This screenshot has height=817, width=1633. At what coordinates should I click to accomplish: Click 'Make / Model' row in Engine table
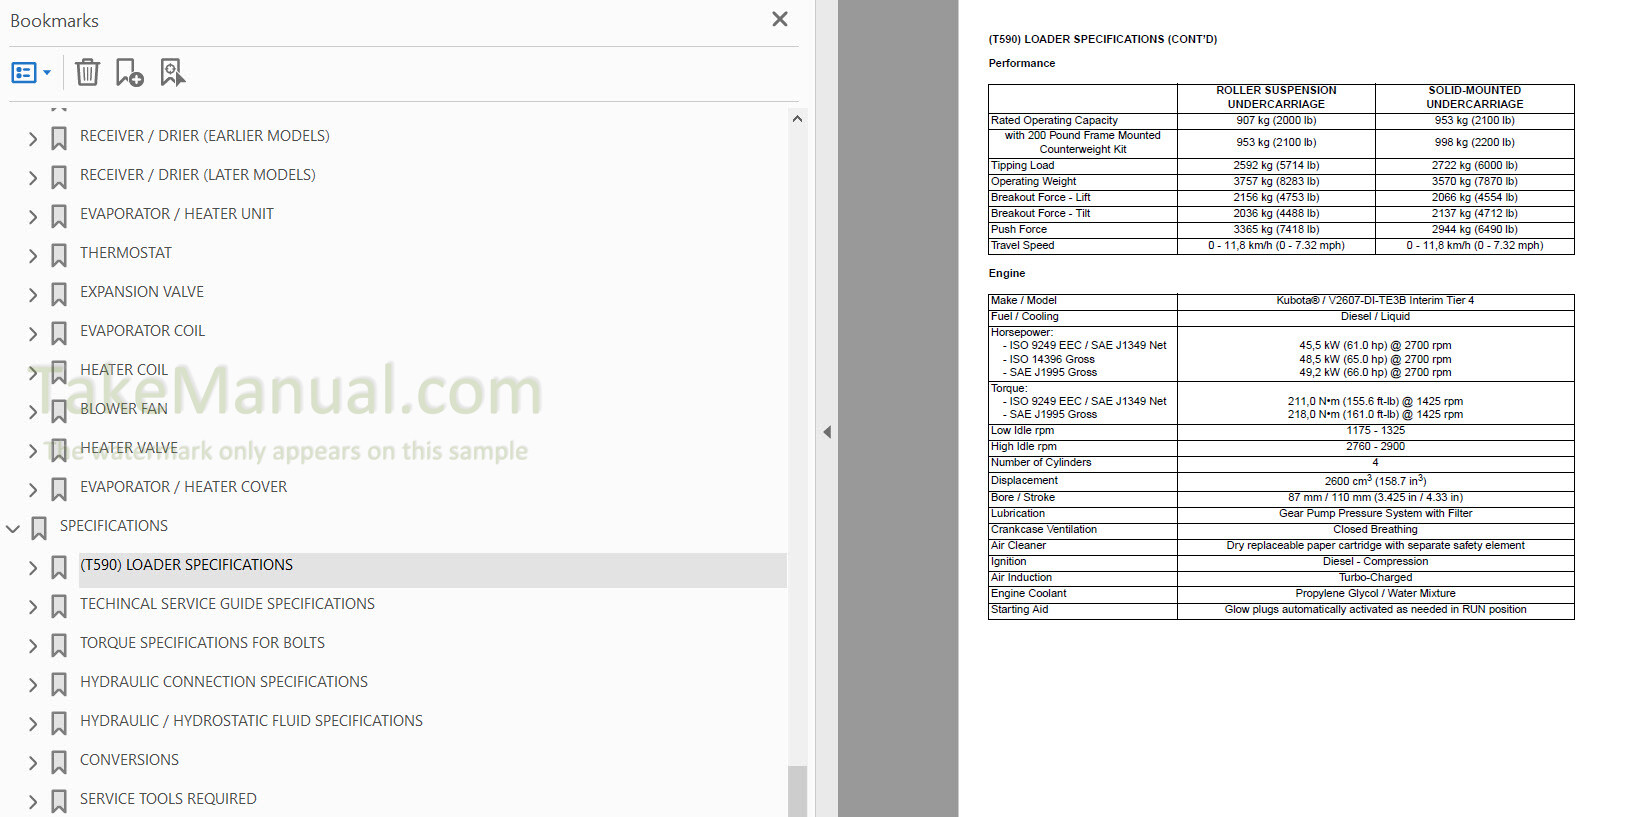1281,301
